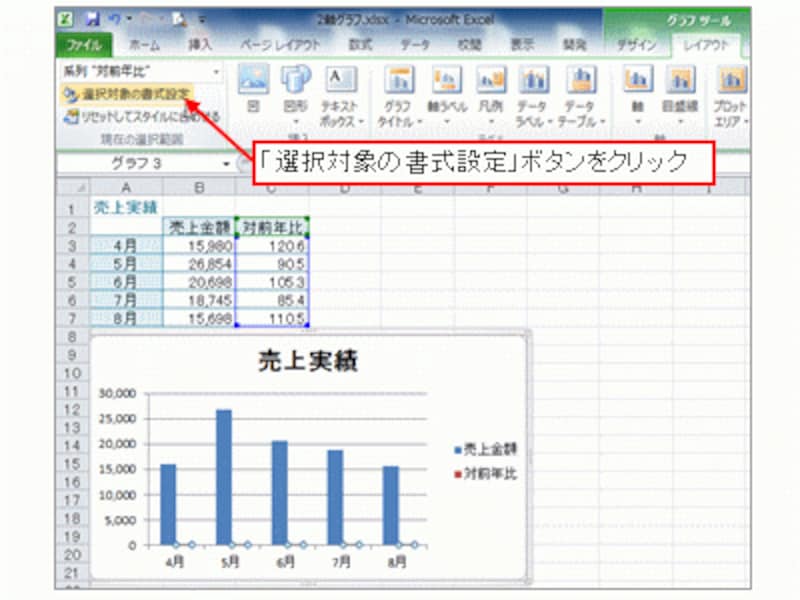Select the 対前年比 legend entry

pyautogui.click(x=485, y=474)
